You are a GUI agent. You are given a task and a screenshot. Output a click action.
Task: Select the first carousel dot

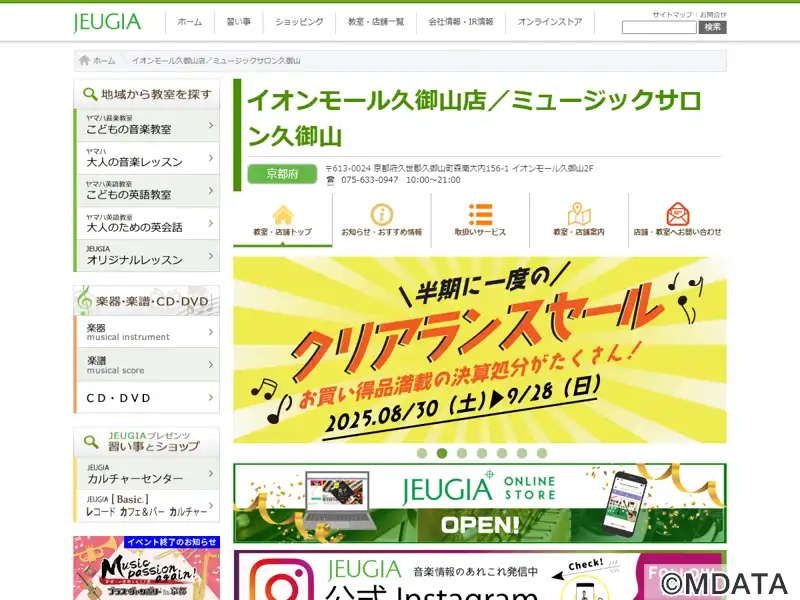[x=422, y=453]
